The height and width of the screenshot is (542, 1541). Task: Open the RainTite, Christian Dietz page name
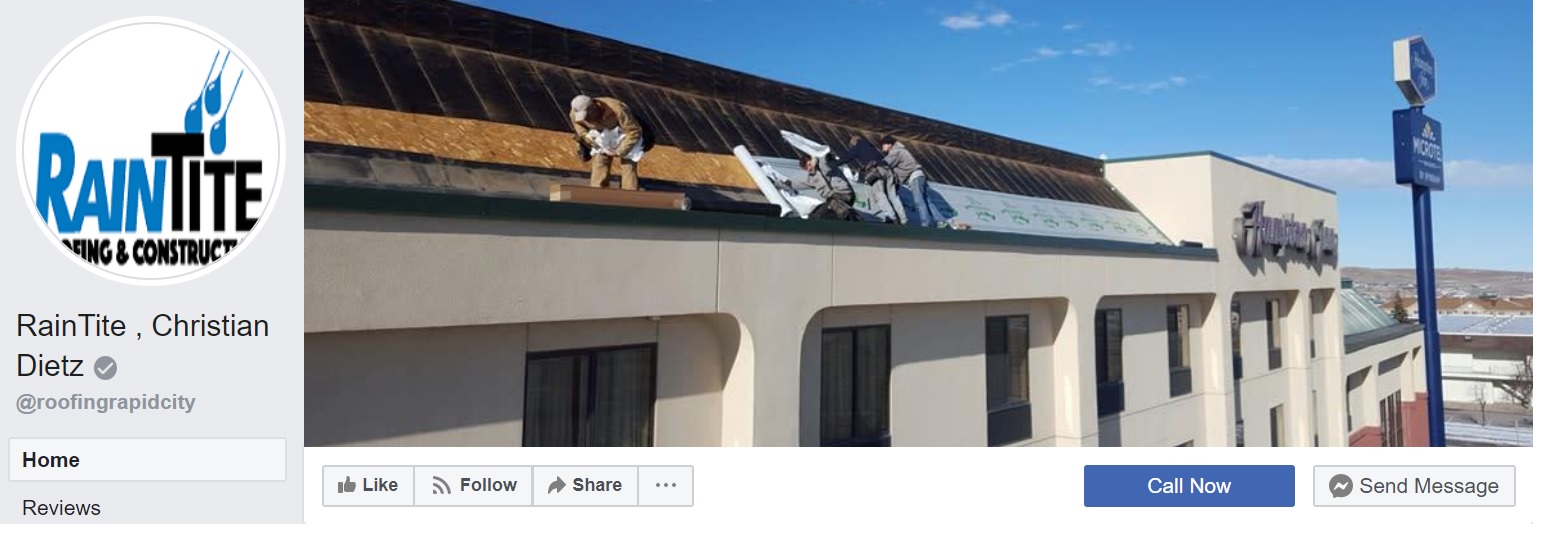point(143,346)
